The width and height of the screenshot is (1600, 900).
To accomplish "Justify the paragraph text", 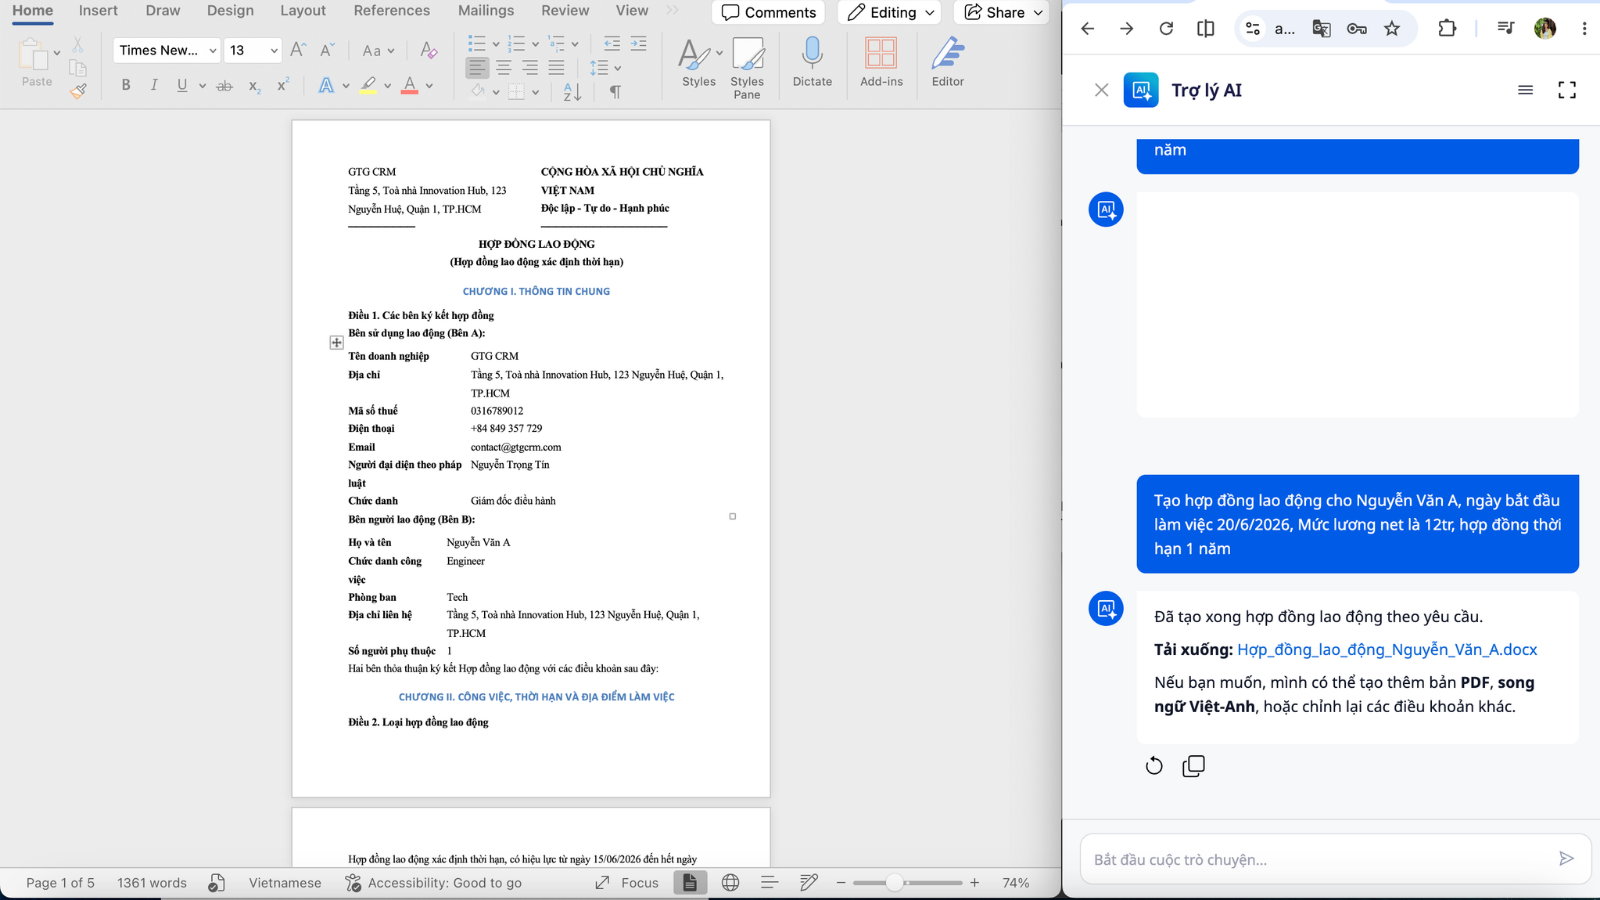I will [557, 68].
